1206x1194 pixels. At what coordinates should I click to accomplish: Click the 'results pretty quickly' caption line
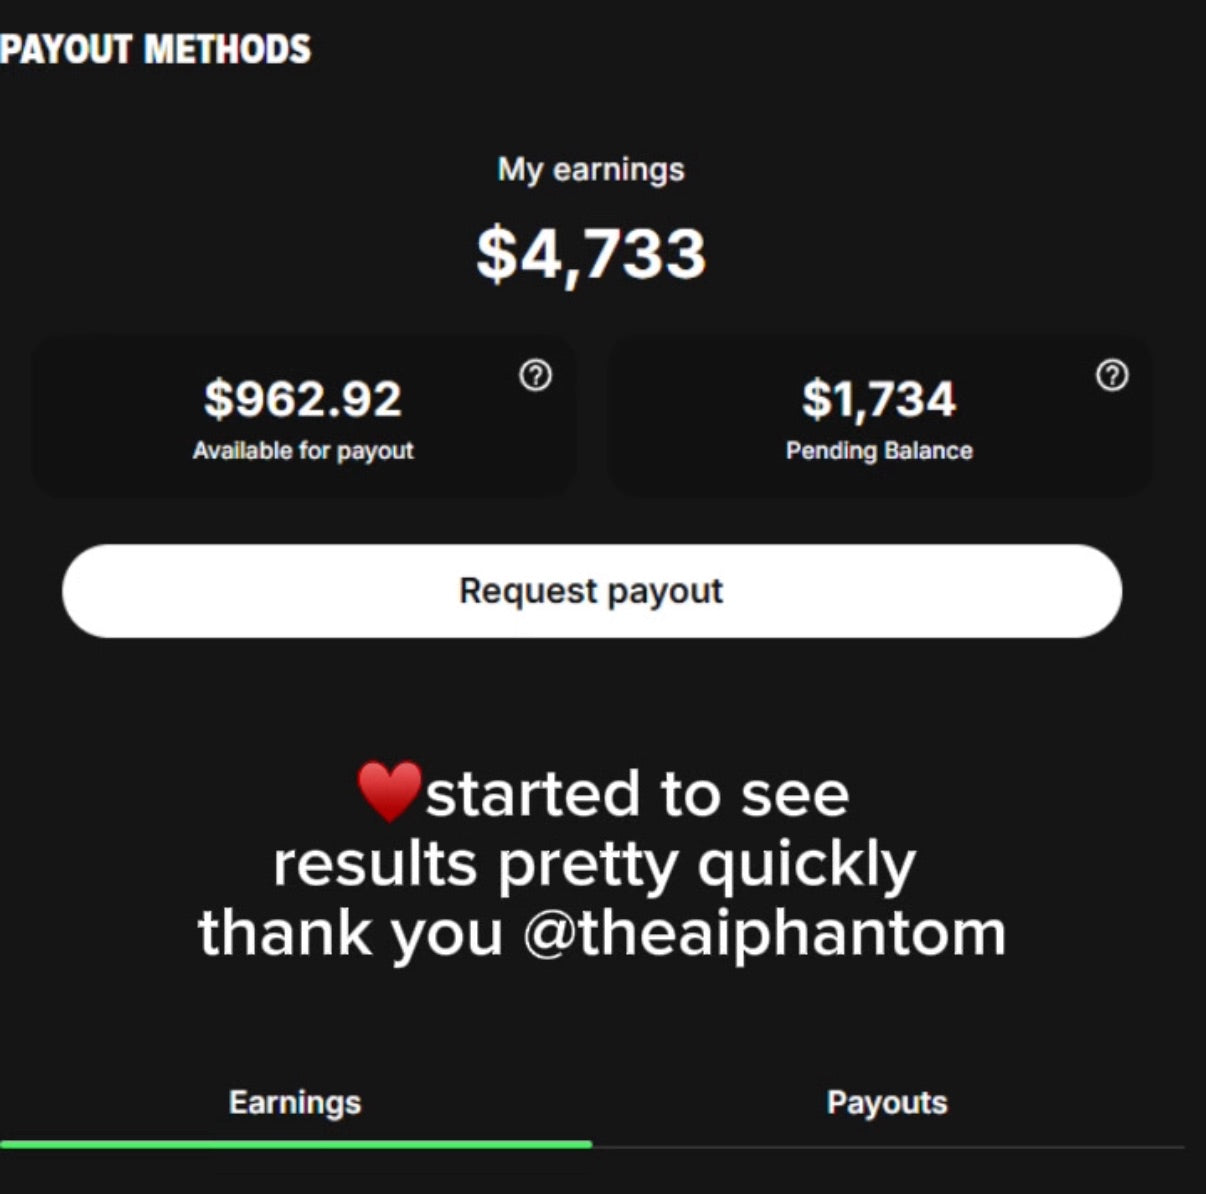click(x=594, y=865)
